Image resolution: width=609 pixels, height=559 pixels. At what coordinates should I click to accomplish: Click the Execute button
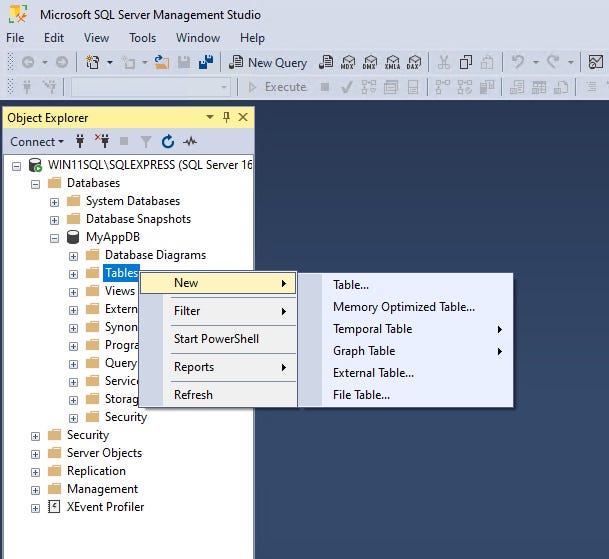[277, 87]
